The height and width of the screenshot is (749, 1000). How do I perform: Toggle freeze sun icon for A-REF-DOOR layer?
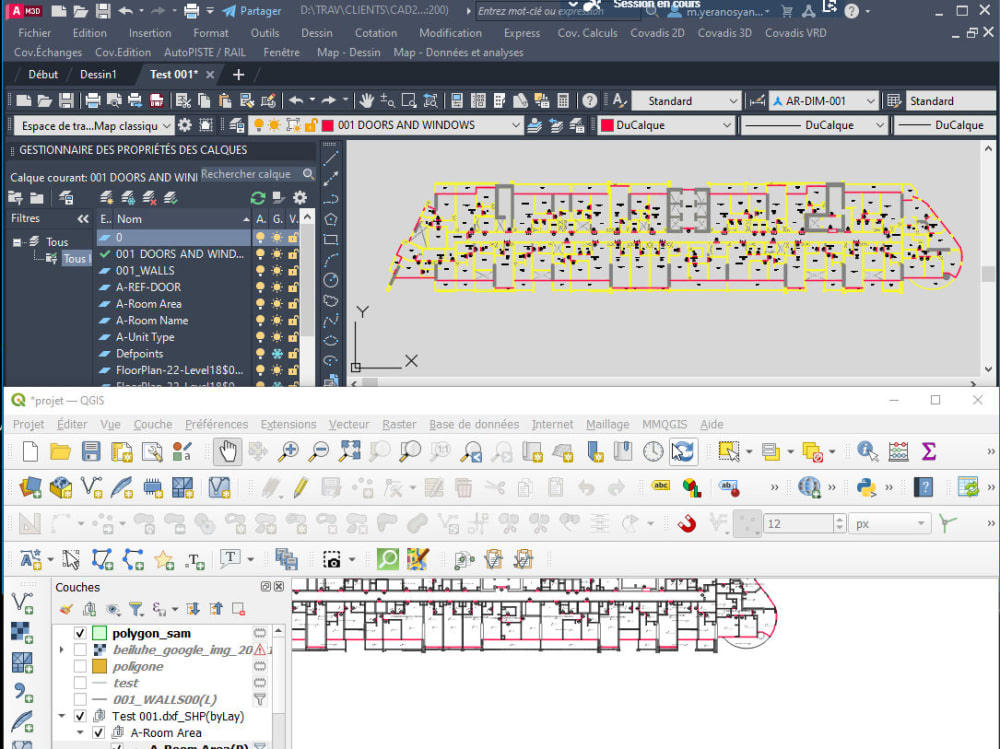coord(277,287)
